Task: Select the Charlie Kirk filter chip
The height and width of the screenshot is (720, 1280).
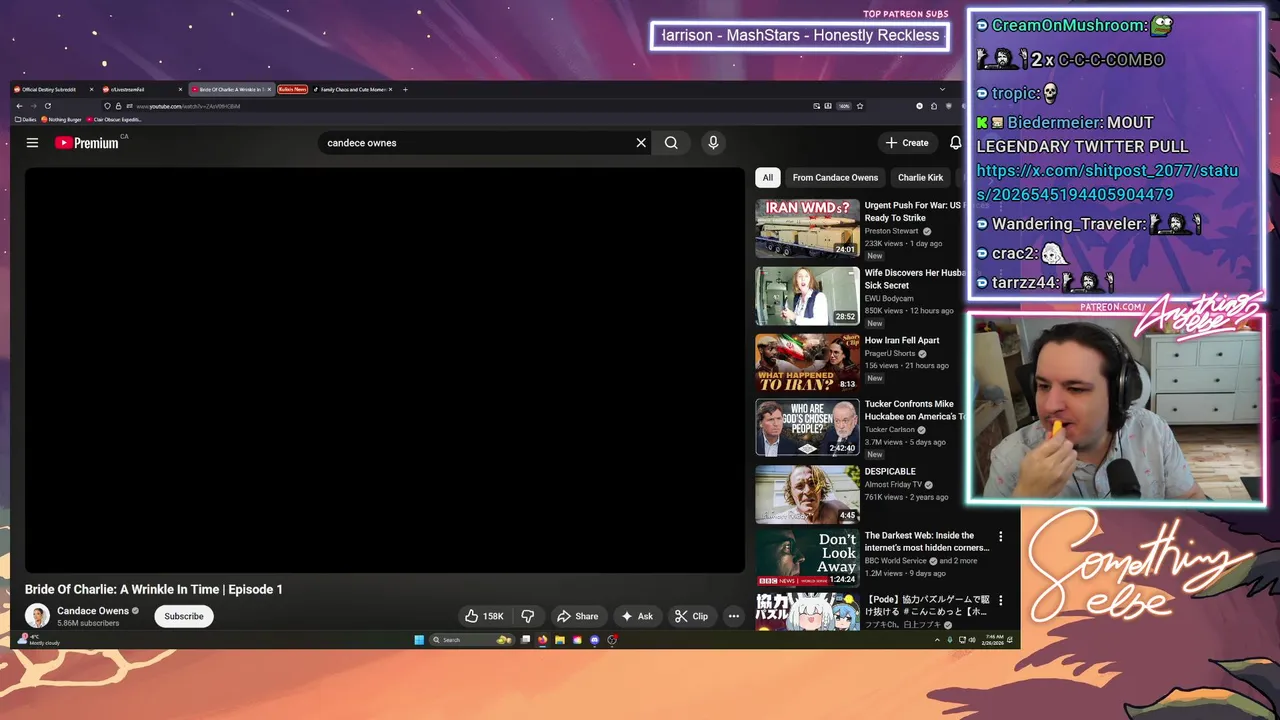Action: tap(920, 178)
